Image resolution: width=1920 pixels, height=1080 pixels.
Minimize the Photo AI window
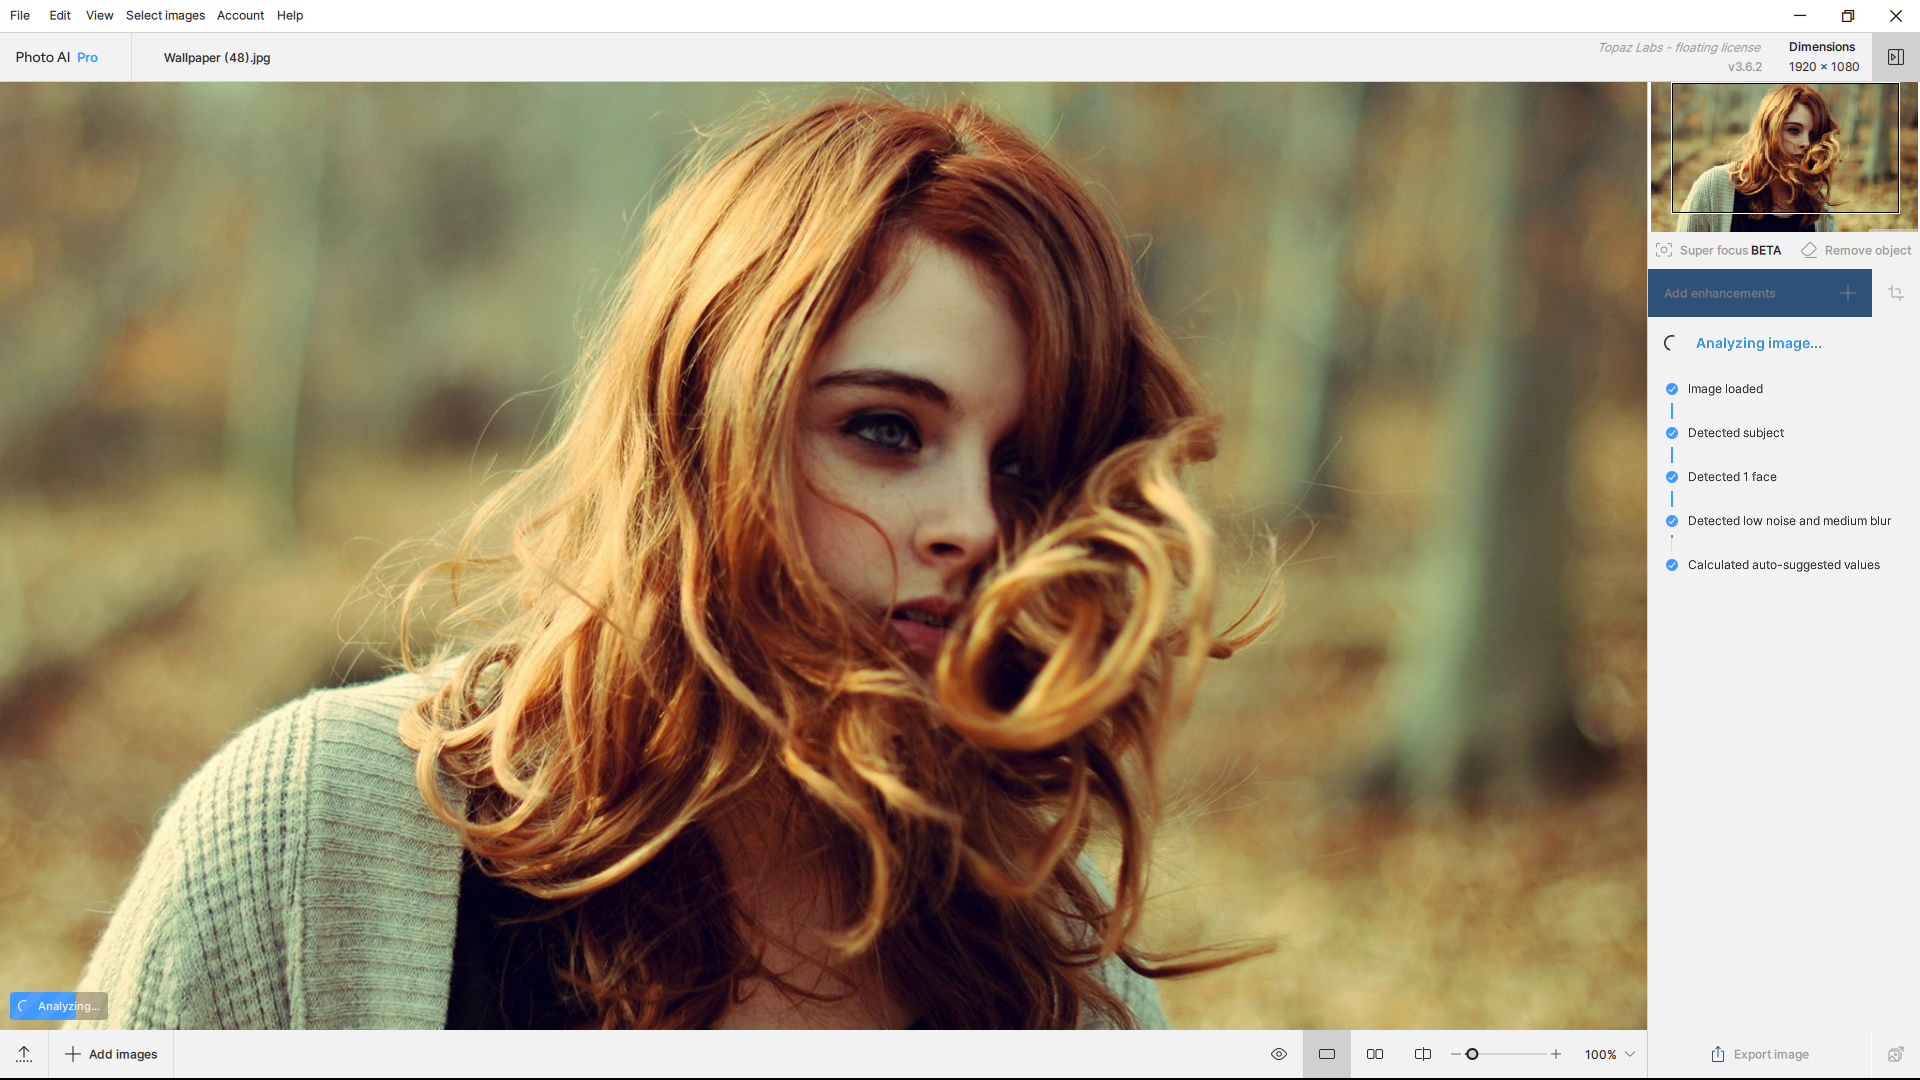pyautogui.click(x=1799, y=15)
